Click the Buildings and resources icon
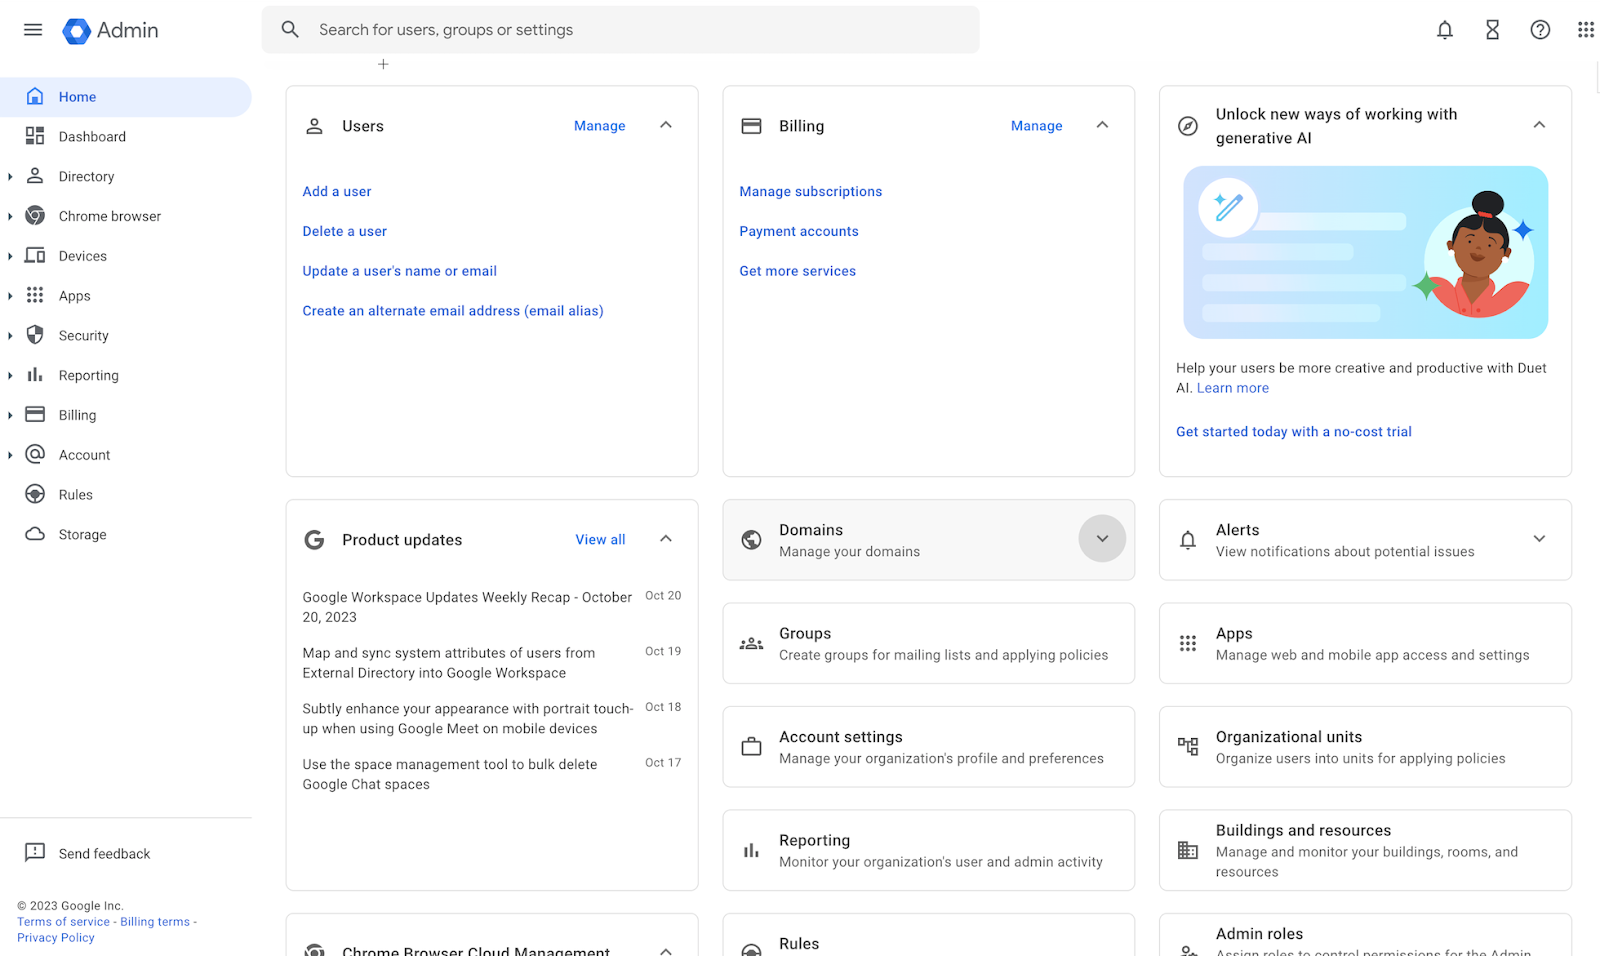Screen dimensions: 1600x956 click(1188, 851)
